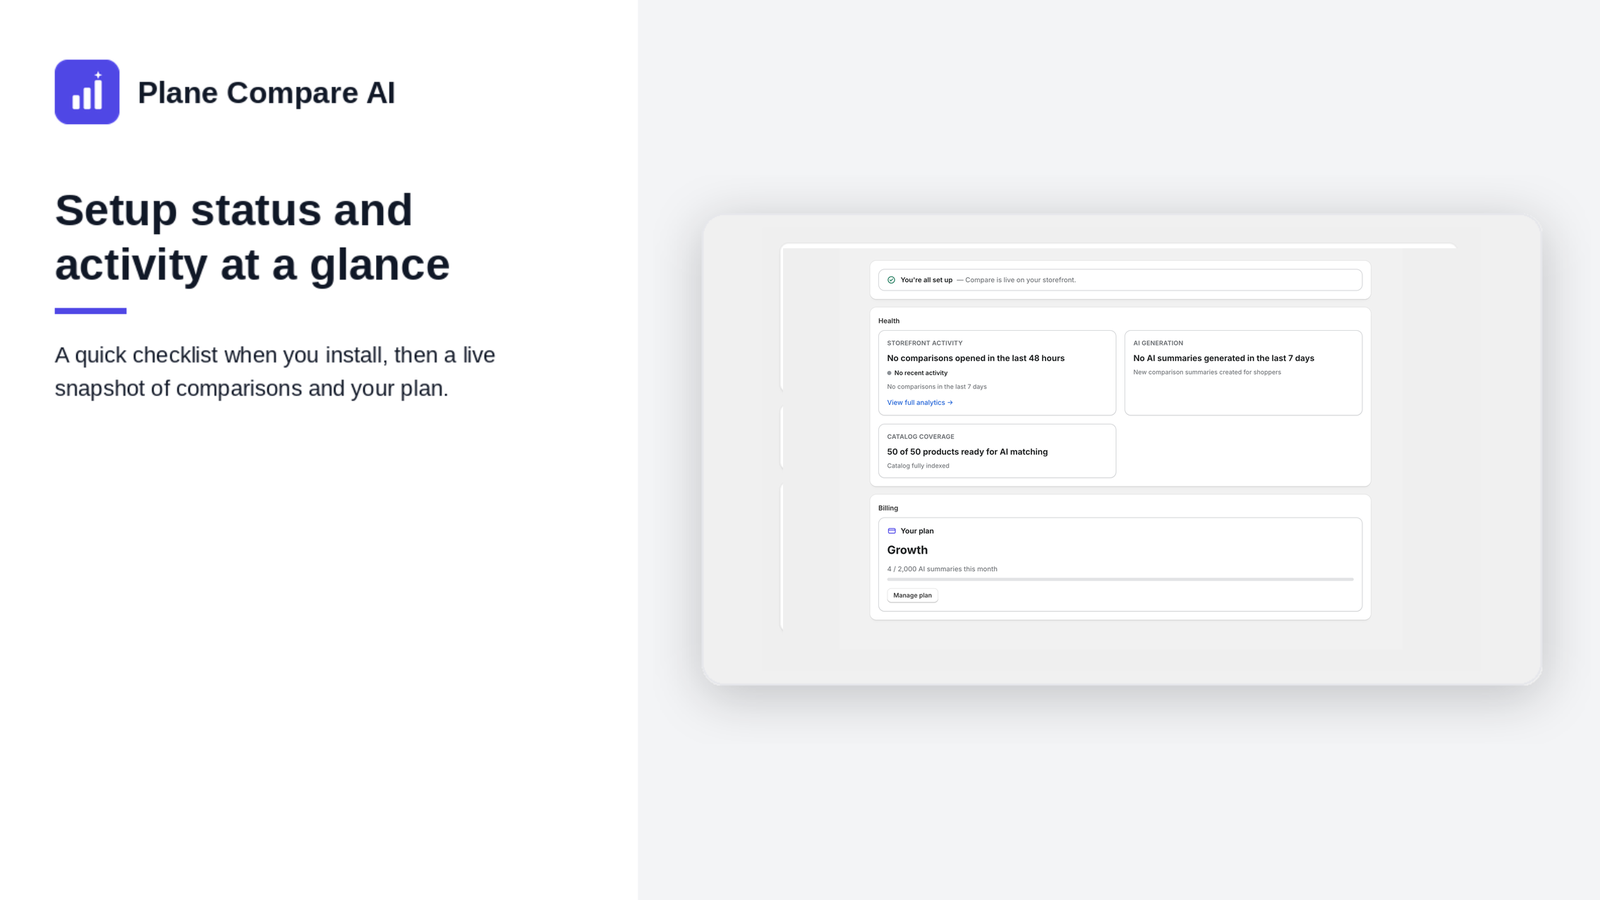Click the purple divider under the headline
This screenshot has height=900, width=1600.
[x=91, y=311]
